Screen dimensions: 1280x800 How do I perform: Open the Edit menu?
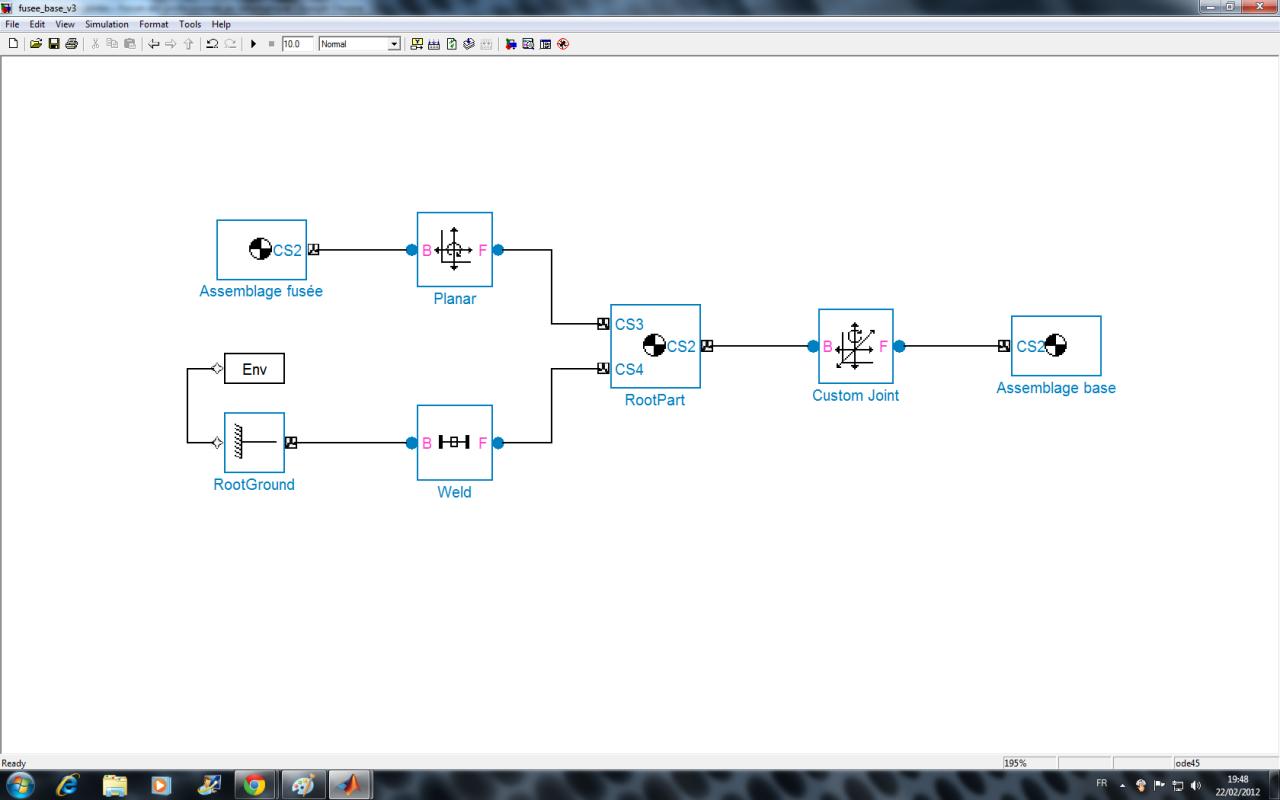[x=37, y=24]
